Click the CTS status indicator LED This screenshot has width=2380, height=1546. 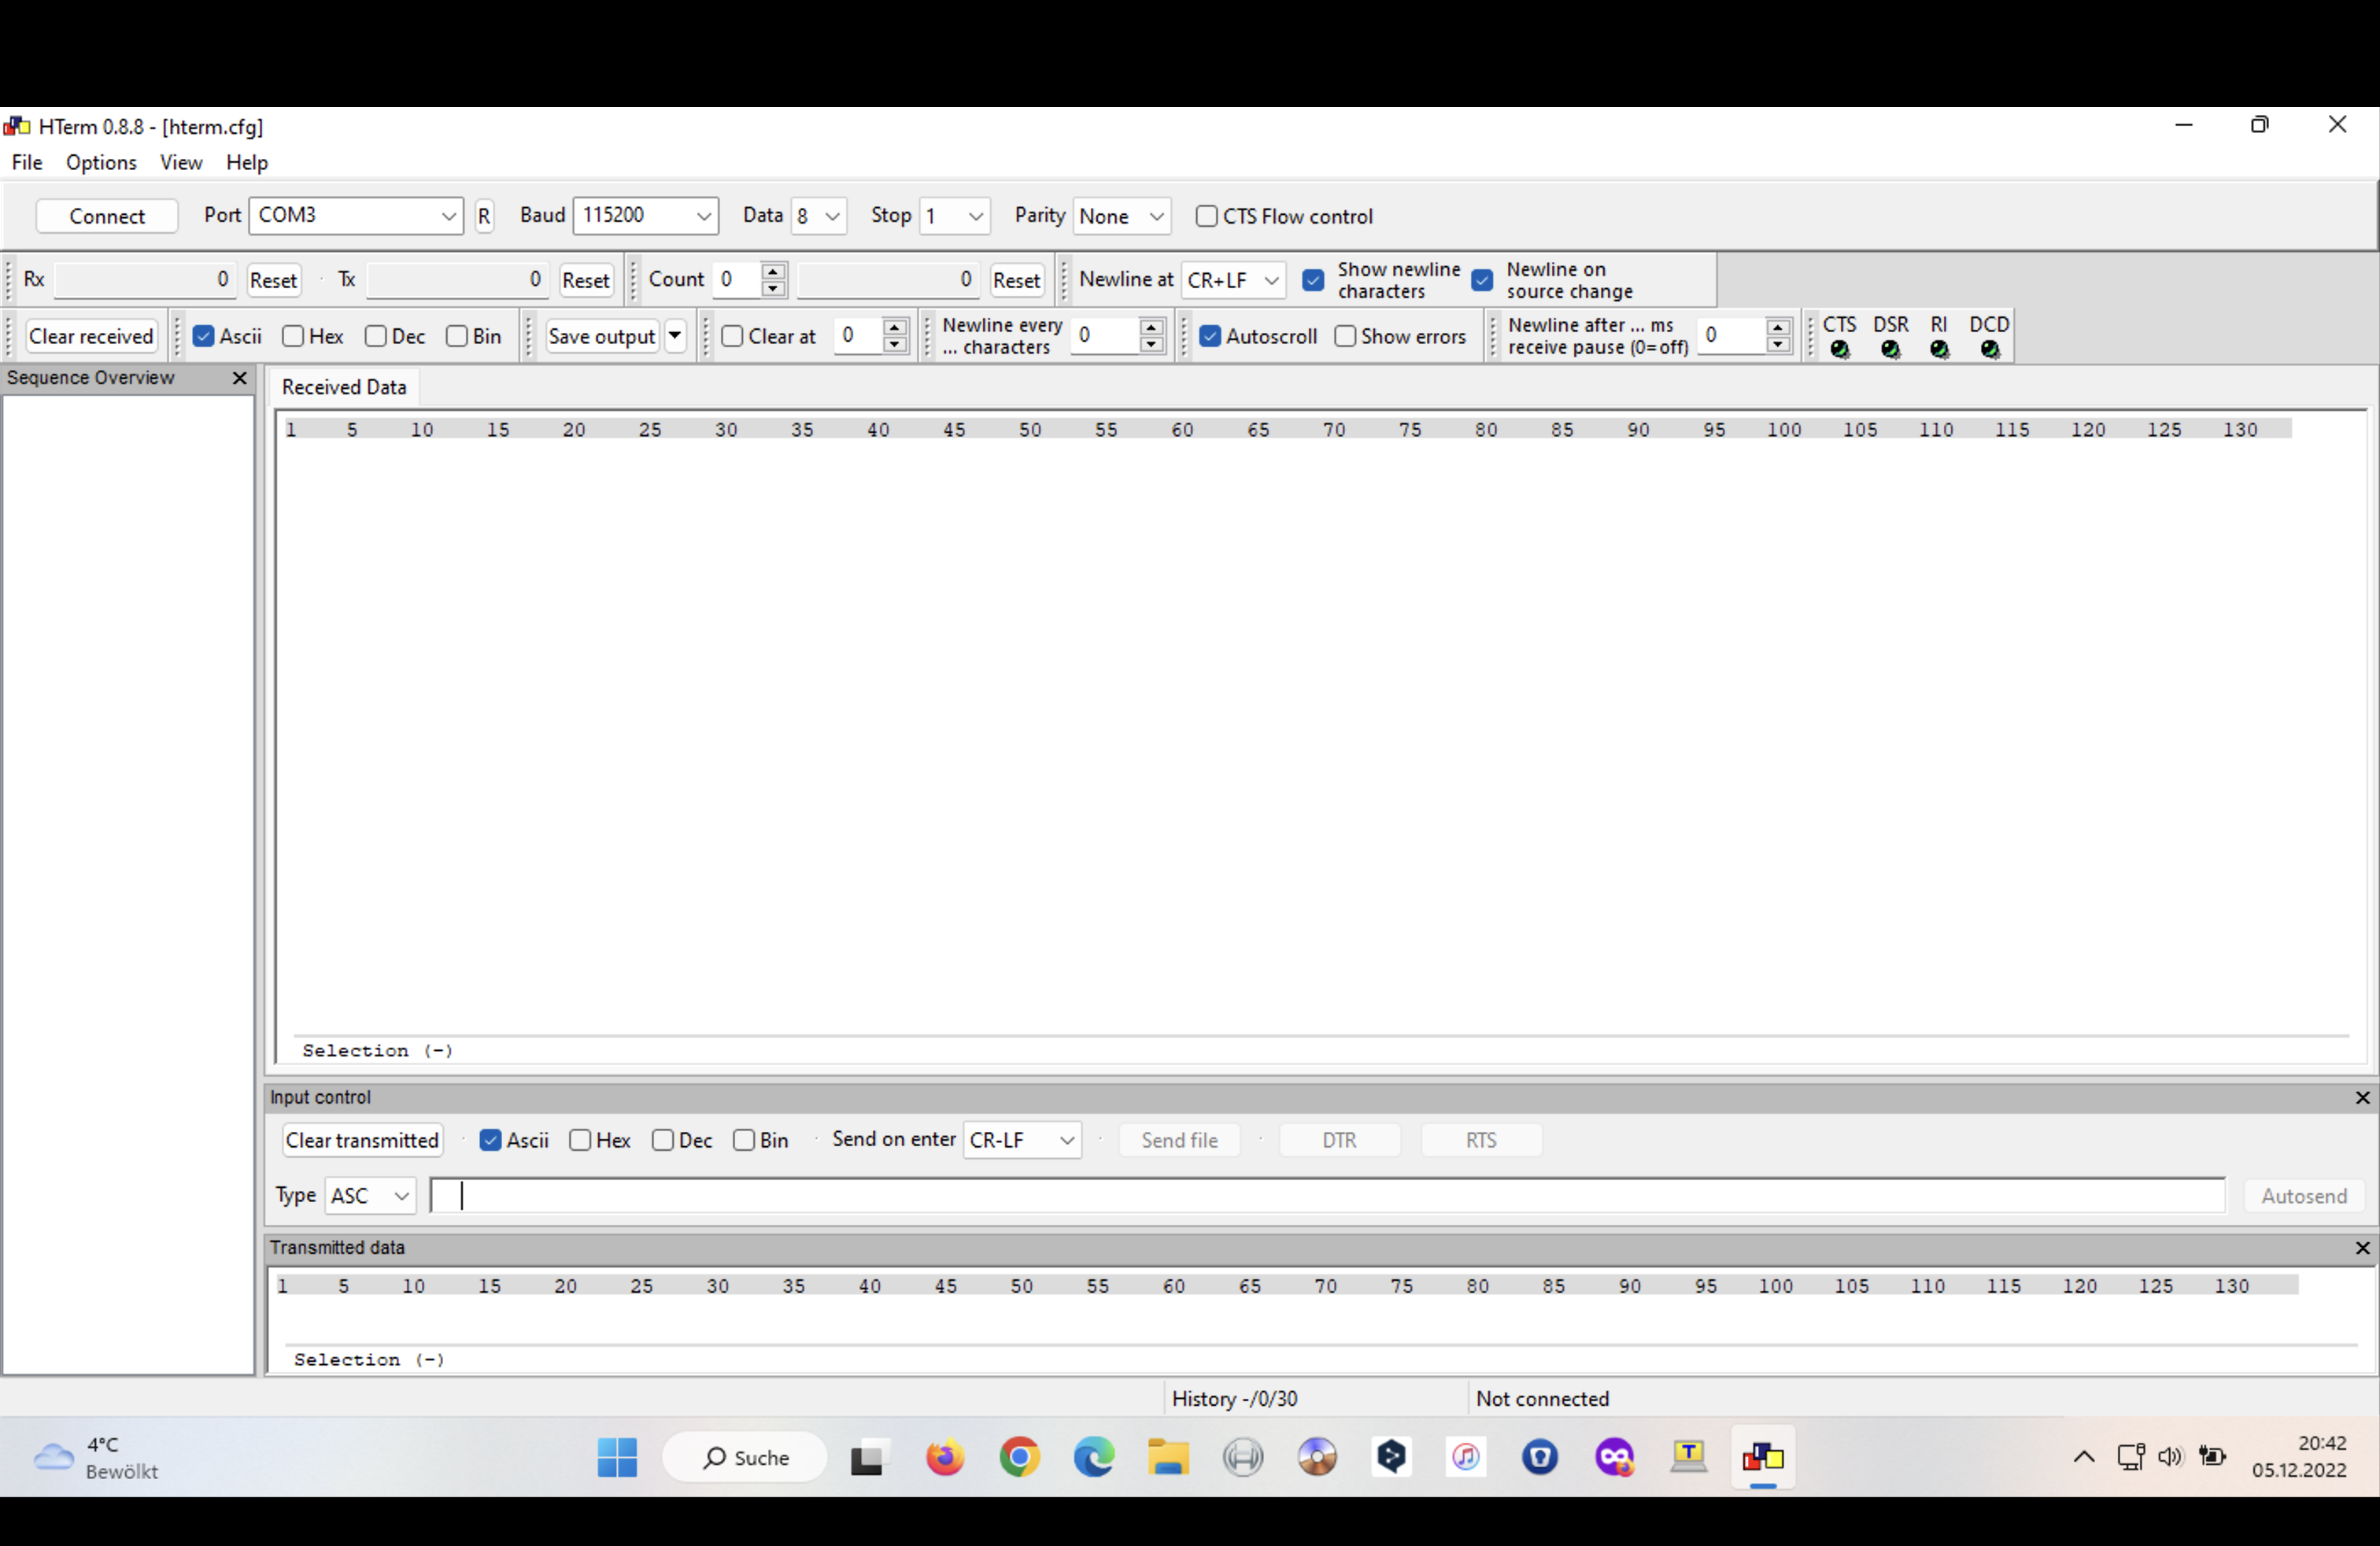1839,349
